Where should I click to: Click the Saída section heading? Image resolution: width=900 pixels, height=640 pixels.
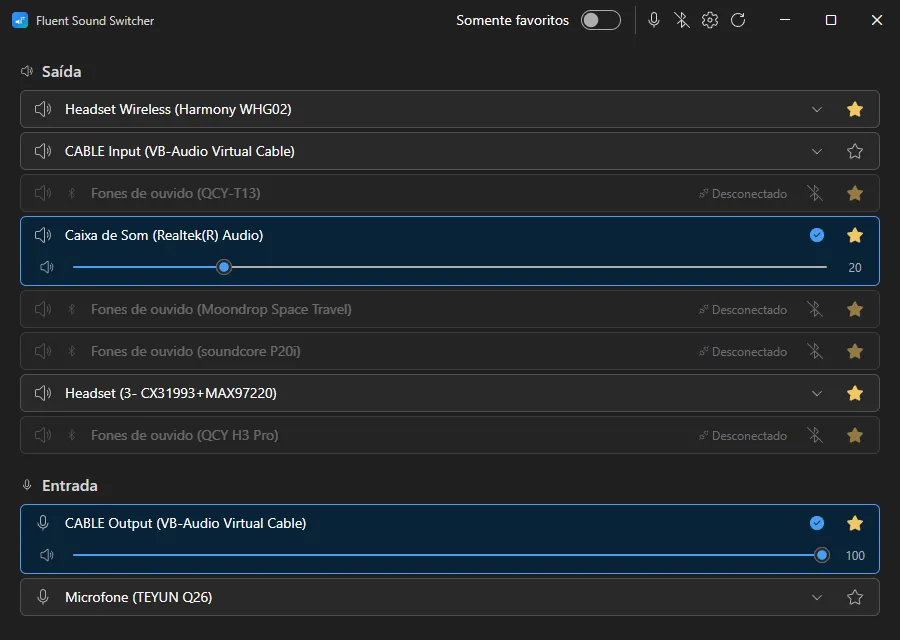tap(61, 72)
